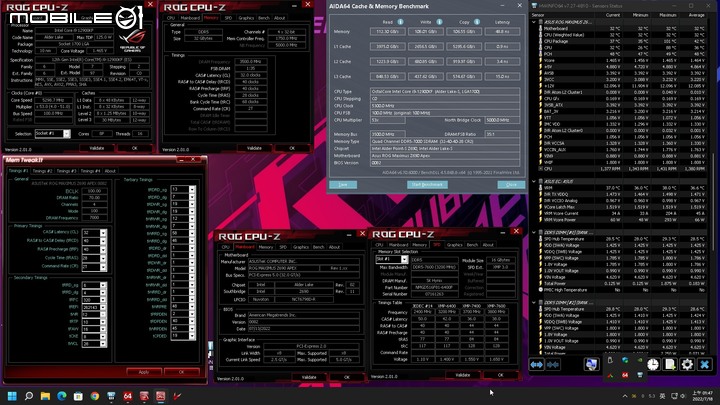
Task: Switch to Timings #2 tab in MemTweakIt
Action: 42,171
